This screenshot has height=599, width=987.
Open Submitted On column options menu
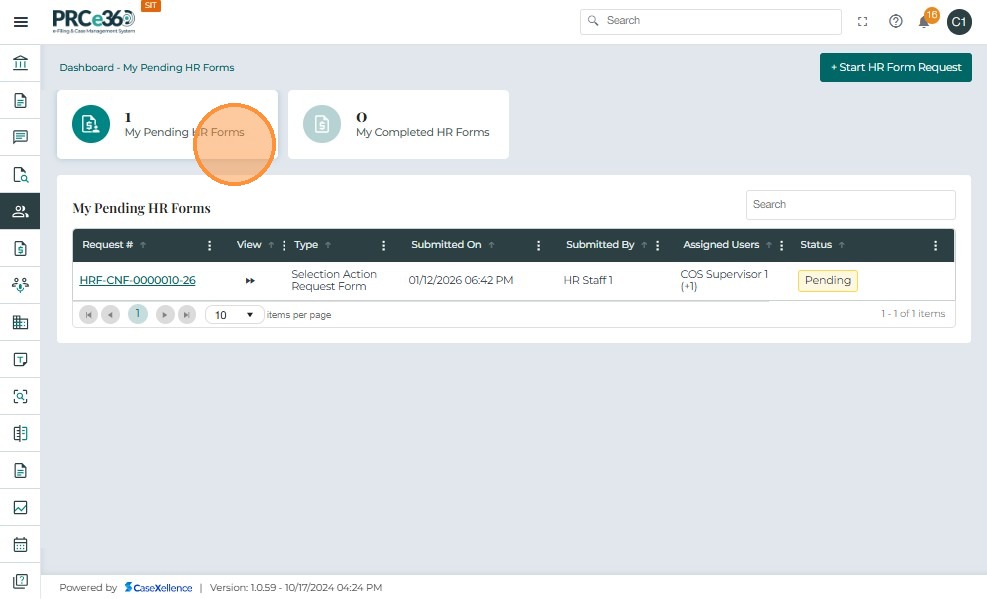(x=538, y=245)
